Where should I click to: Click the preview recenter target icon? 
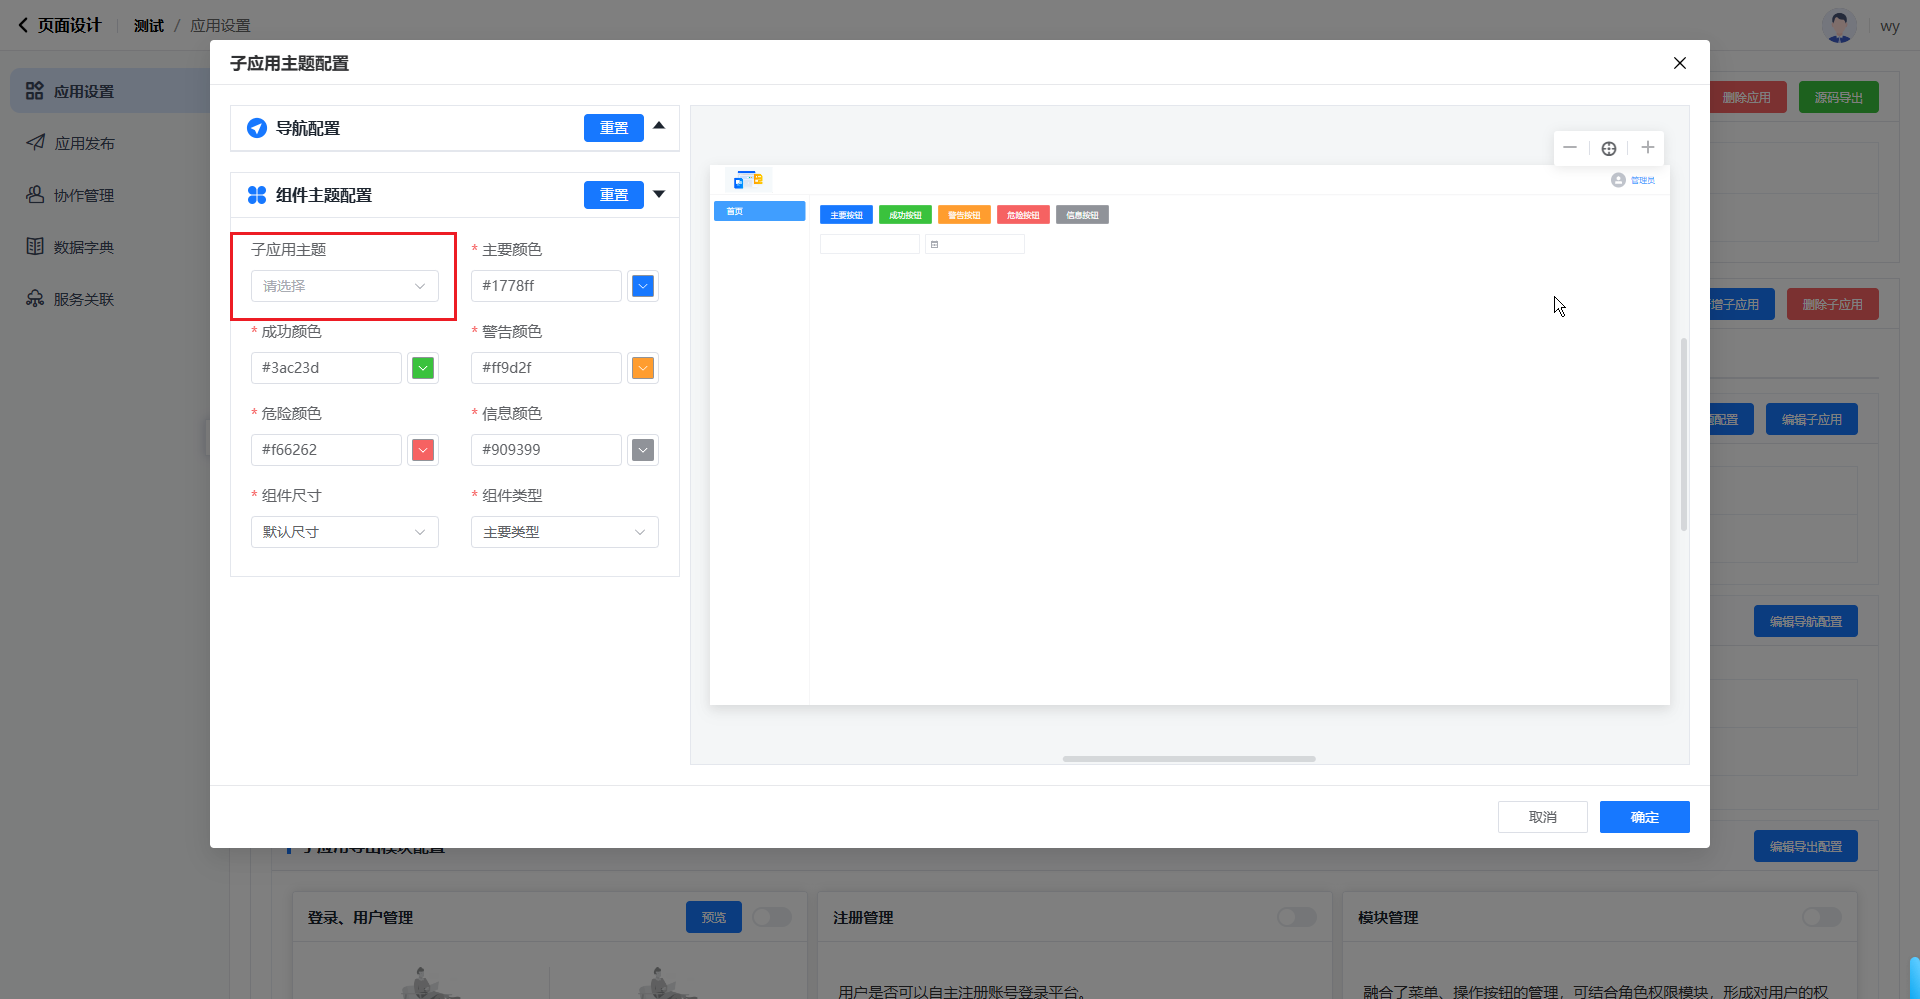click(x=1608, y=148)
